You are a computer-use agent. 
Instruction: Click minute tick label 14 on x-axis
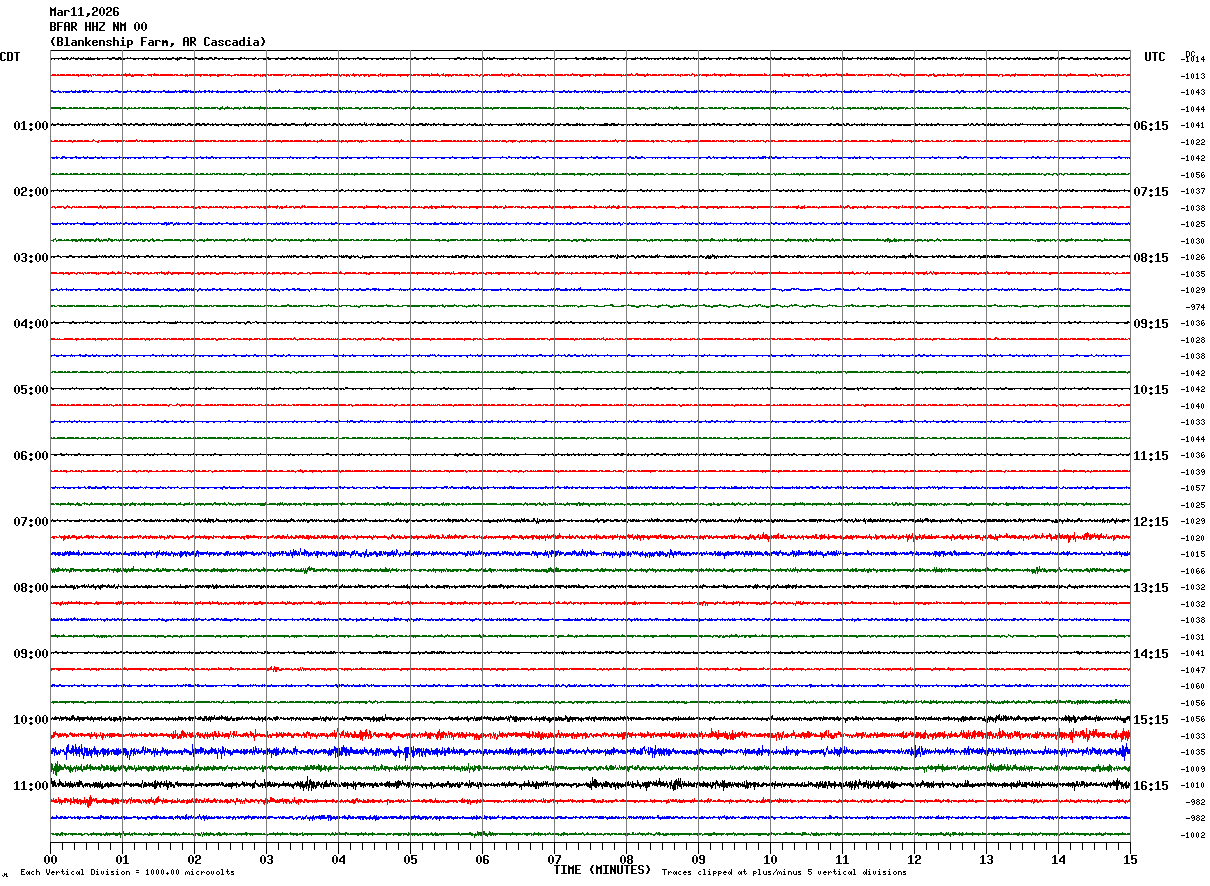(x=1058, y=859)
